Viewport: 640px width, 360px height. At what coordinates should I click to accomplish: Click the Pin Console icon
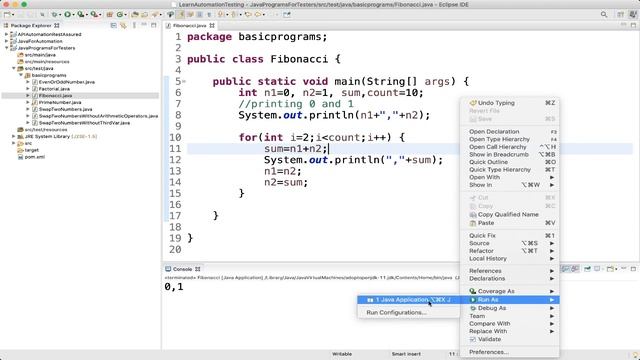point(587,269)
